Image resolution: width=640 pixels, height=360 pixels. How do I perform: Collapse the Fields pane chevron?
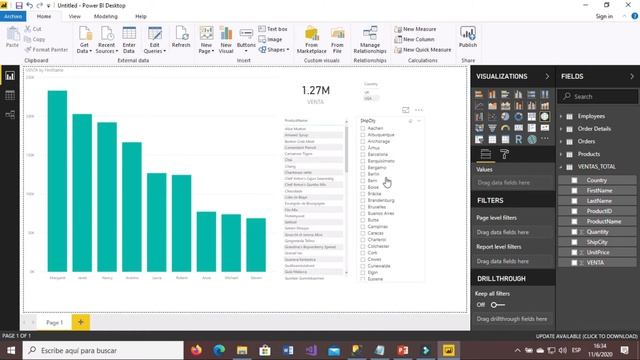[632, 76]
